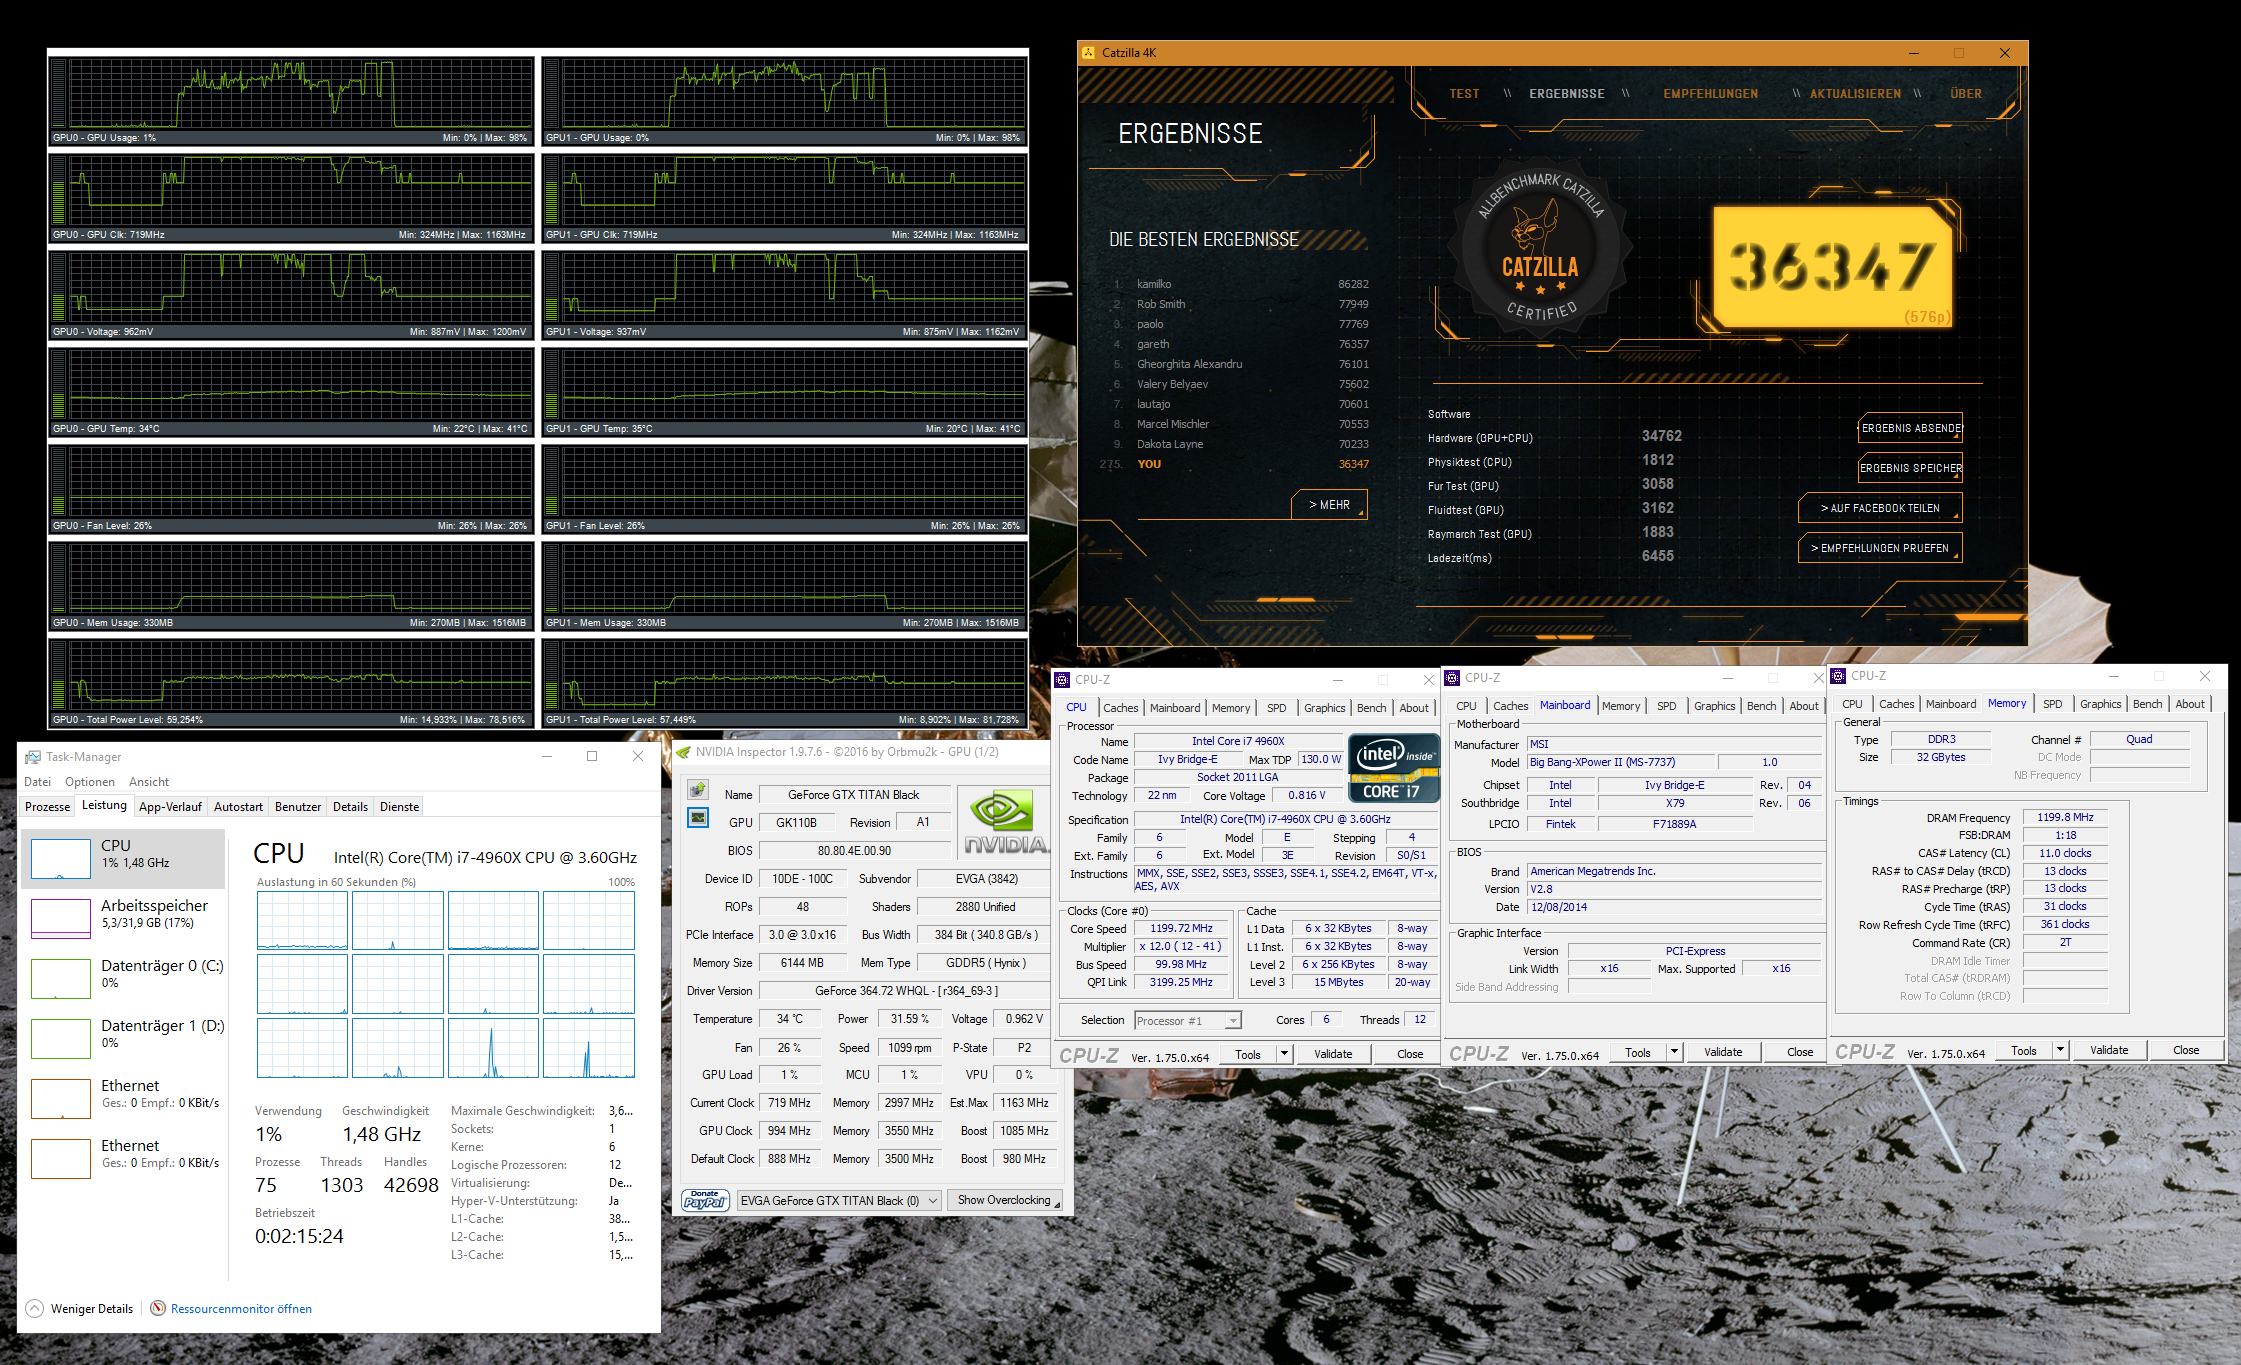The height and width of the screenshot is (1365, 2241).
Task: Switch to the Dienste tab
Action: (x=399, y=807)
